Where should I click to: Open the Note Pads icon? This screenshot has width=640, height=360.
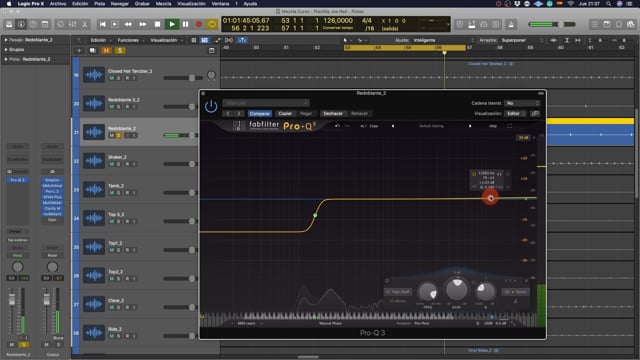607,24
